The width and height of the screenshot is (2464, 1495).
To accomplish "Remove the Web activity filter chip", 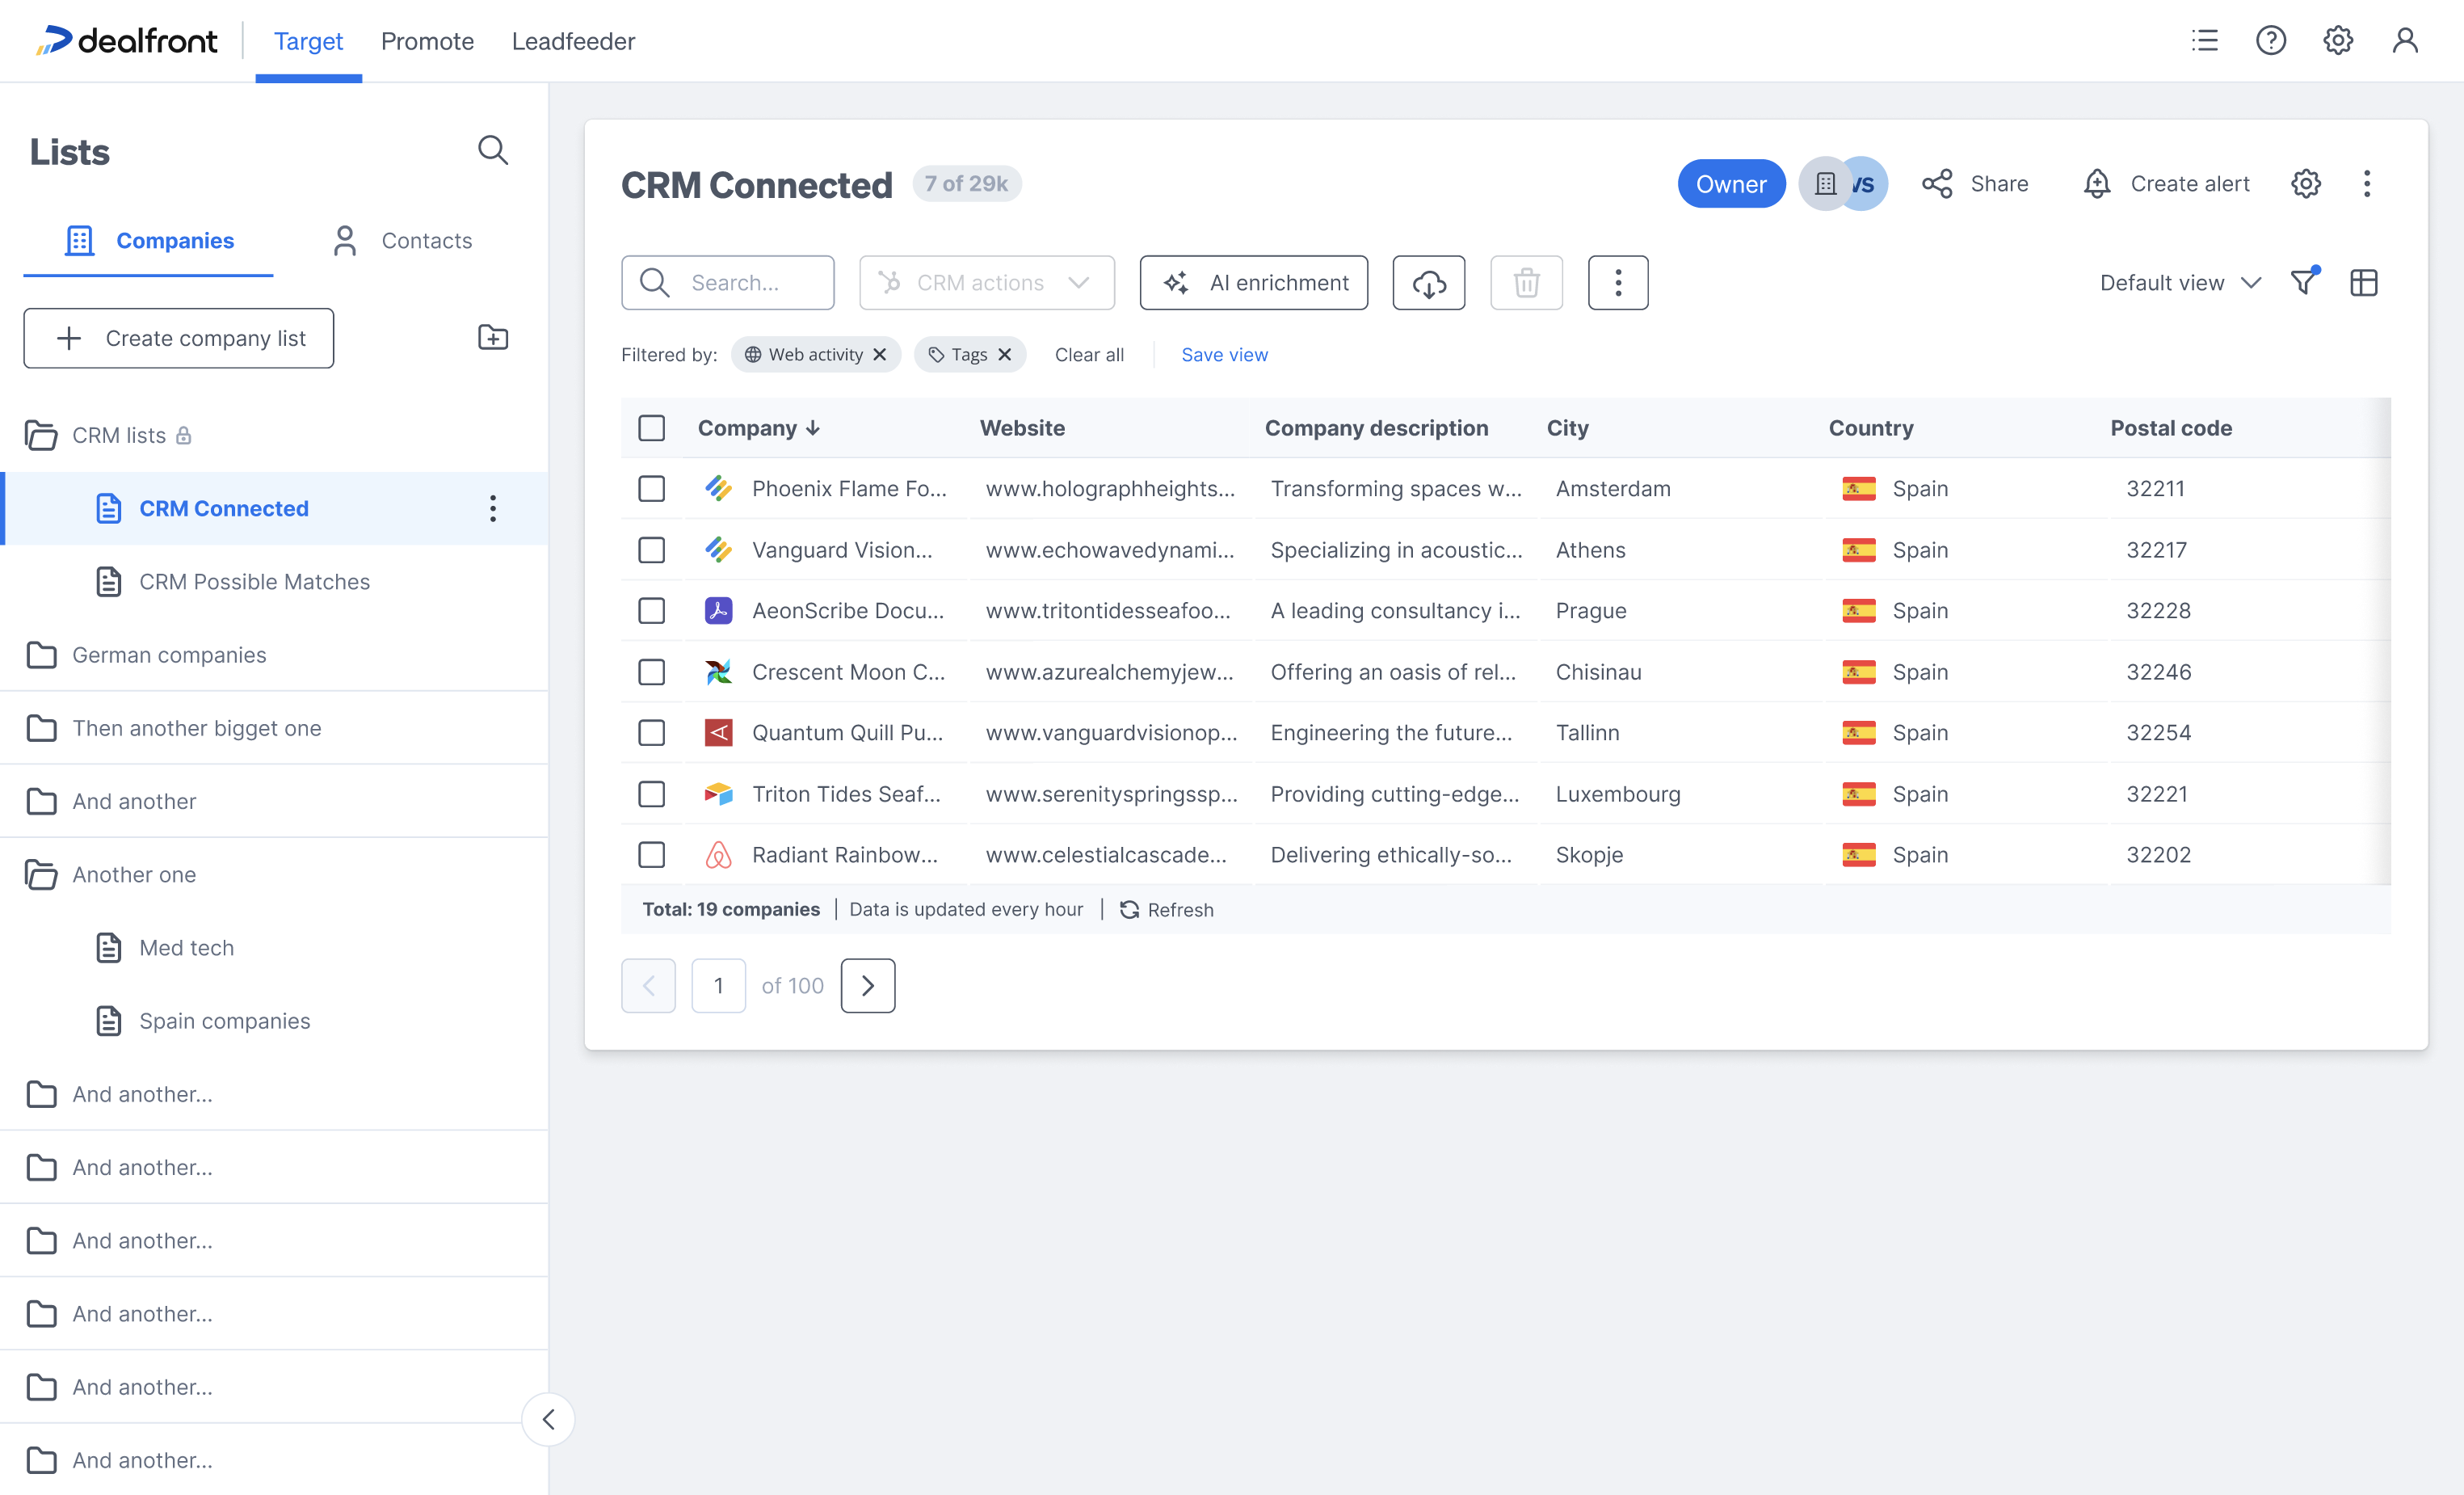I will click(x=879, y=355).
